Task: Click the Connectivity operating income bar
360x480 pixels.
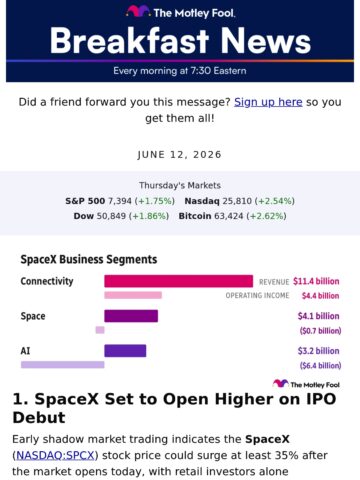Action: (x=133, y=295)
